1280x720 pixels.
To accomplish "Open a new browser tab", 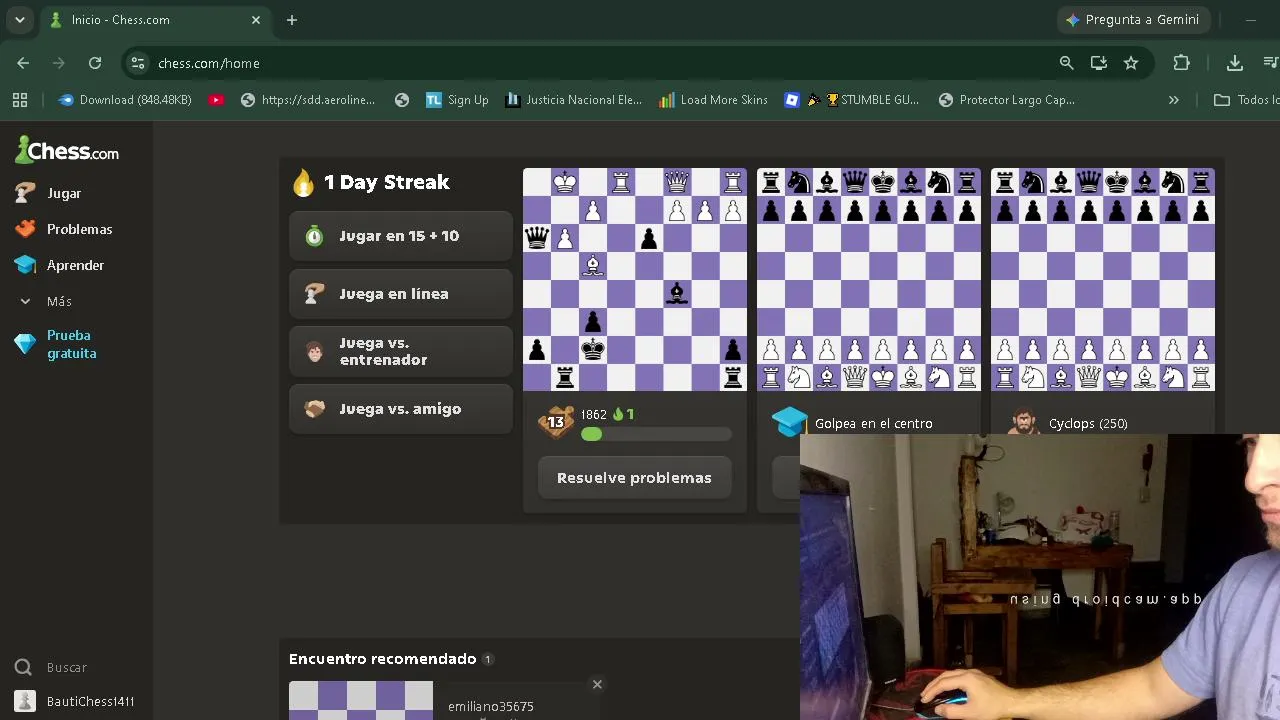I will point(292,20).
